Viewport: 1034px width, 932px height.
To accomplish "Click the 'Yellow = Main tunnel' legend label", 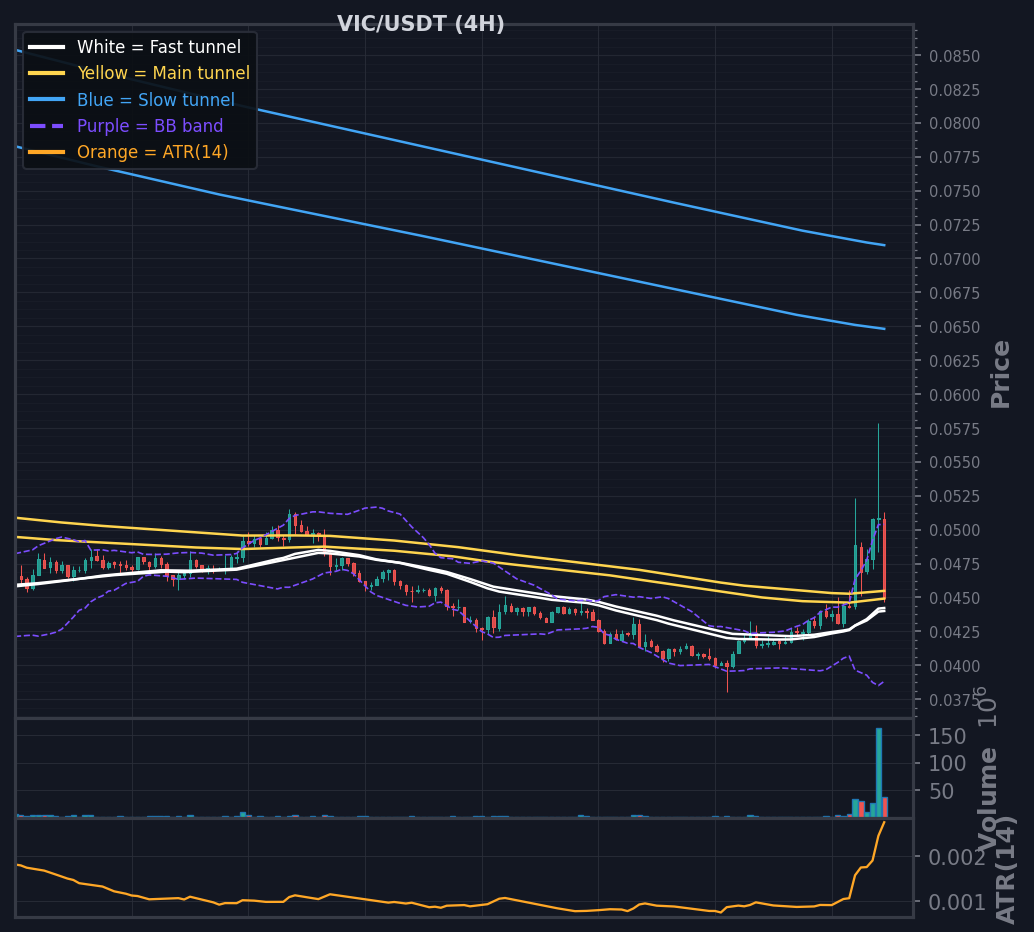I will tap(164, 73).
